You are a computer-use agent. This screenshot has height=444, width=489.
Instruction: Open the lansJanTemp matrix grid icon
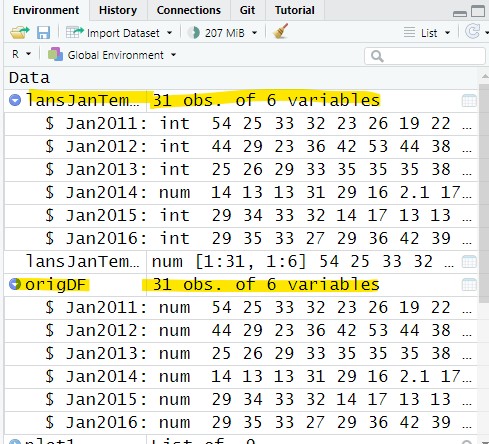469,262
